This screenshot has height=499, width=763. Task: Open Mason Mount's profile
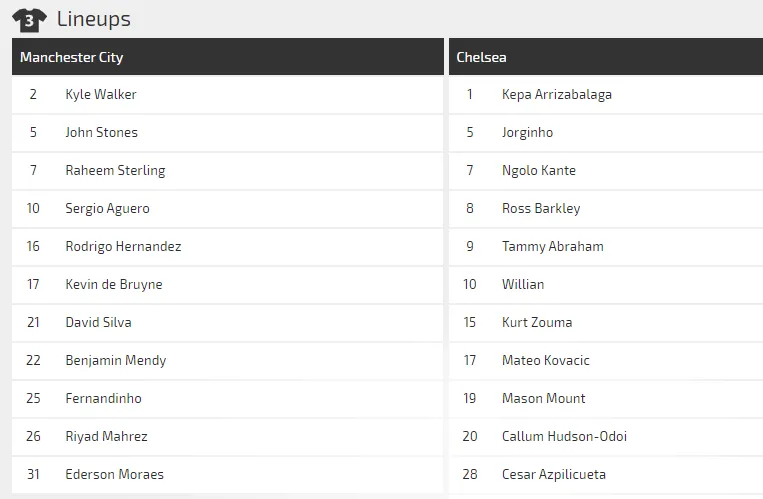click(x=544, y=399)
